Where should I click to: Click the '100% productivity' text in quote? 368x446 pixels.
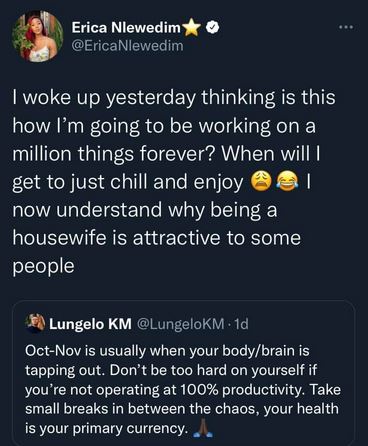point(243,390)
